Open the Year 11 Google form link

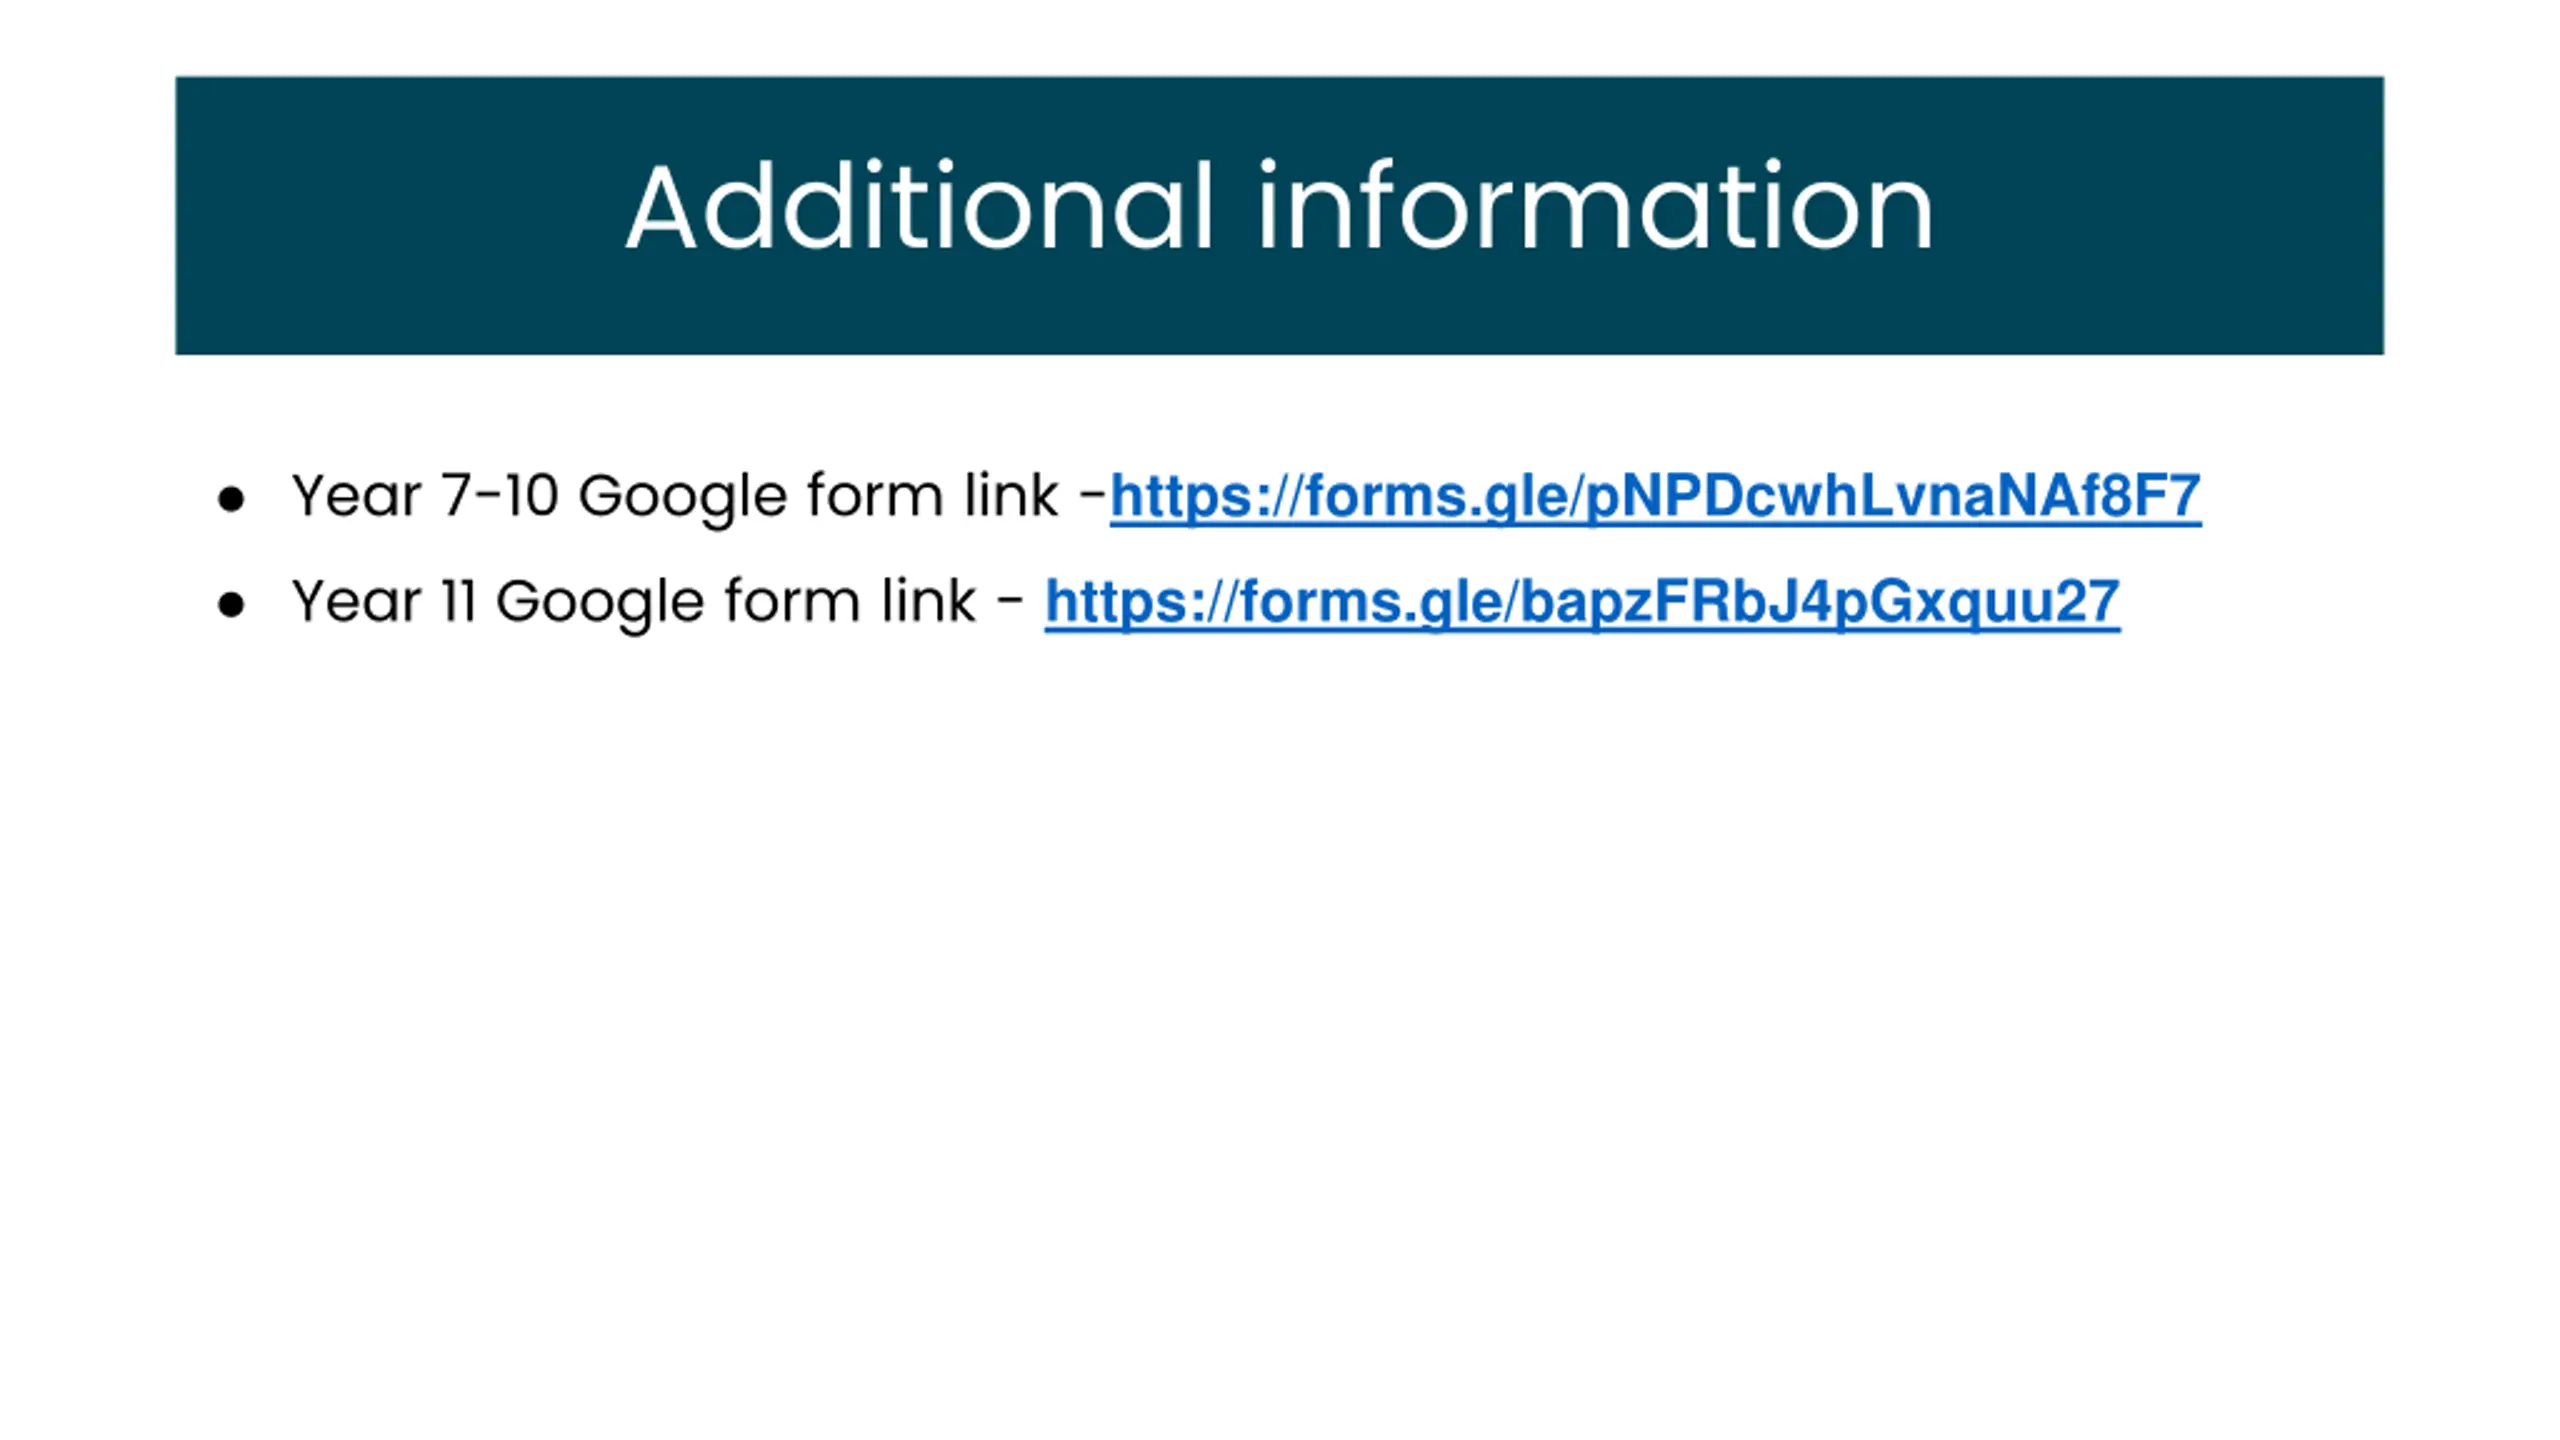point(1582,603)
